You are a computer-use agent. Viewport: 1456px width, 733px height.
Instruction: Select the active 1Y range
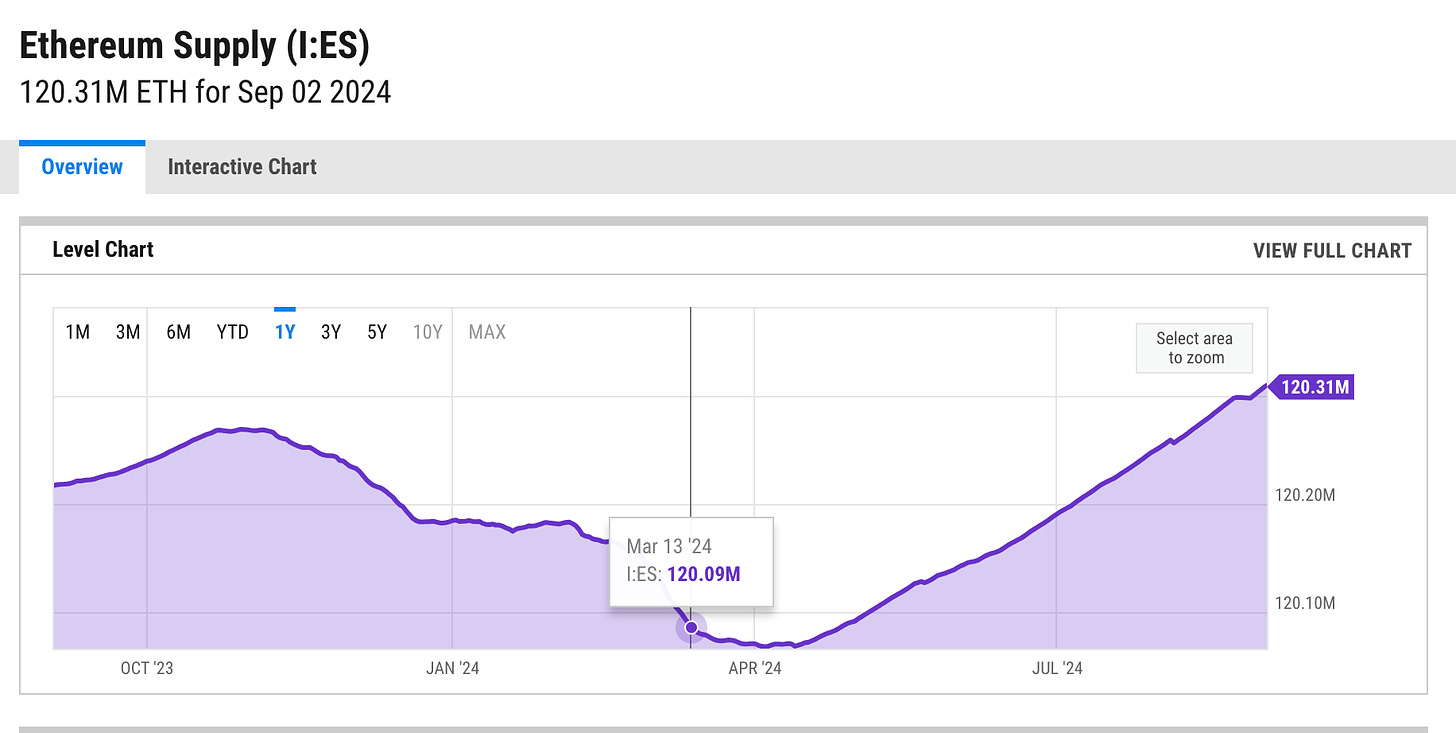(285, 332)
